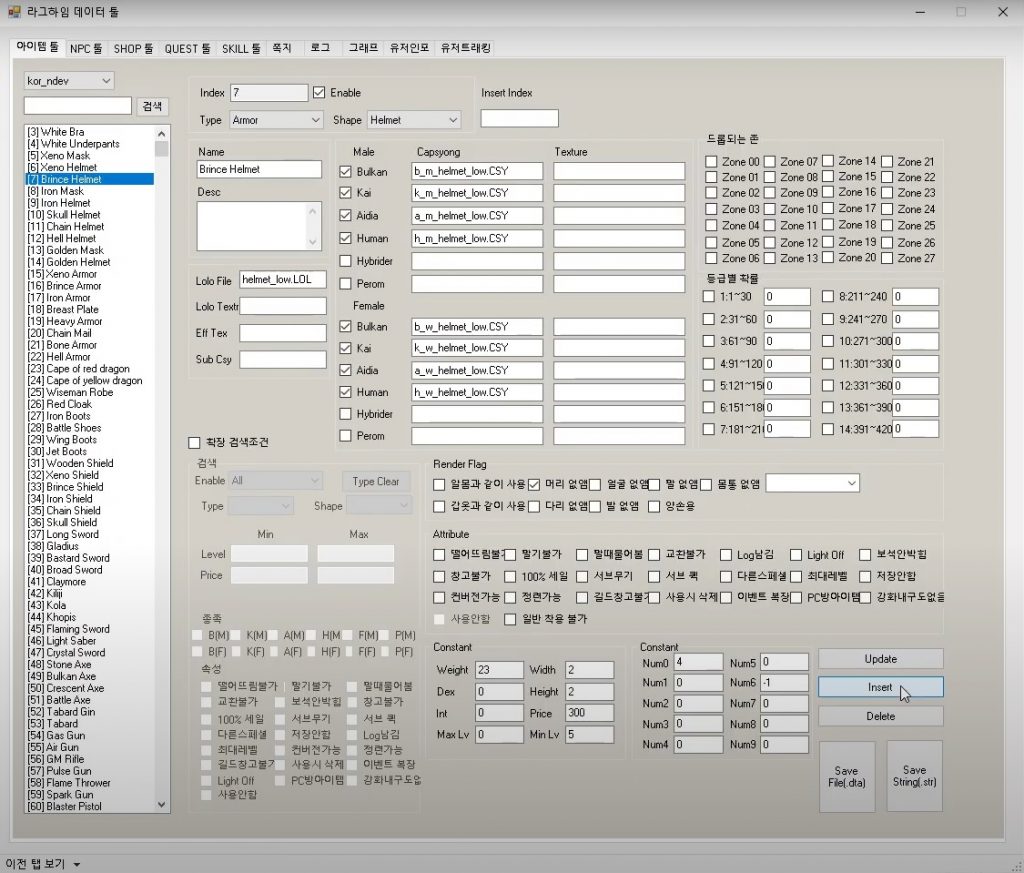Open the NPC 툴 tab
Viewport: 1024px width, 873px height.
coord(86,48)
